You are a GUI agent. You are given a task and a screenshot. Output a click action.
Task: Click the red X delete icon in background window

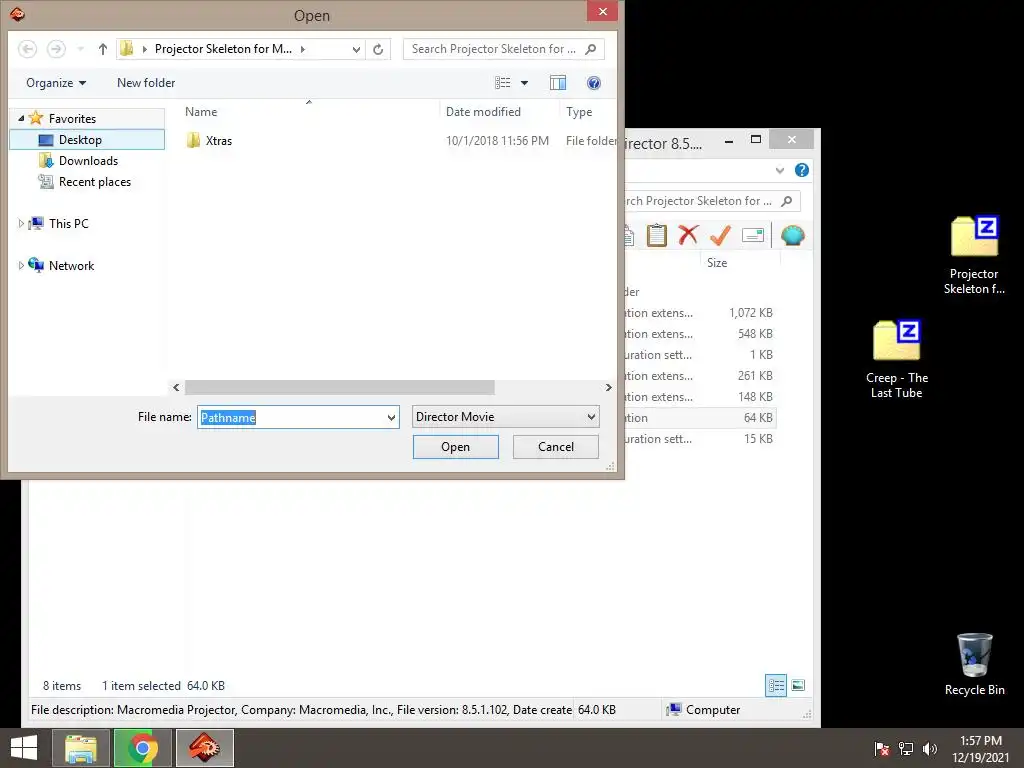(x=688, y=235)
